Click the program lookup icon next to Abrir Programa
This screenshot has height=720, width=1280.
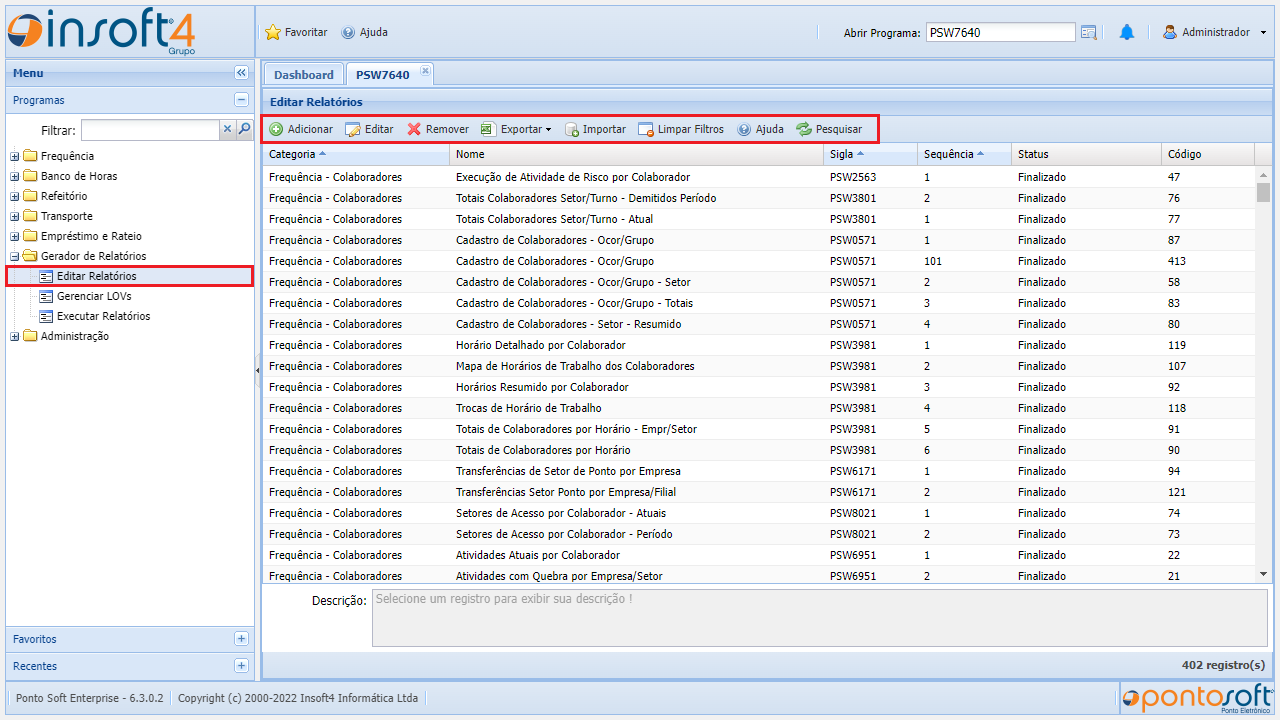click(1089, 32)
